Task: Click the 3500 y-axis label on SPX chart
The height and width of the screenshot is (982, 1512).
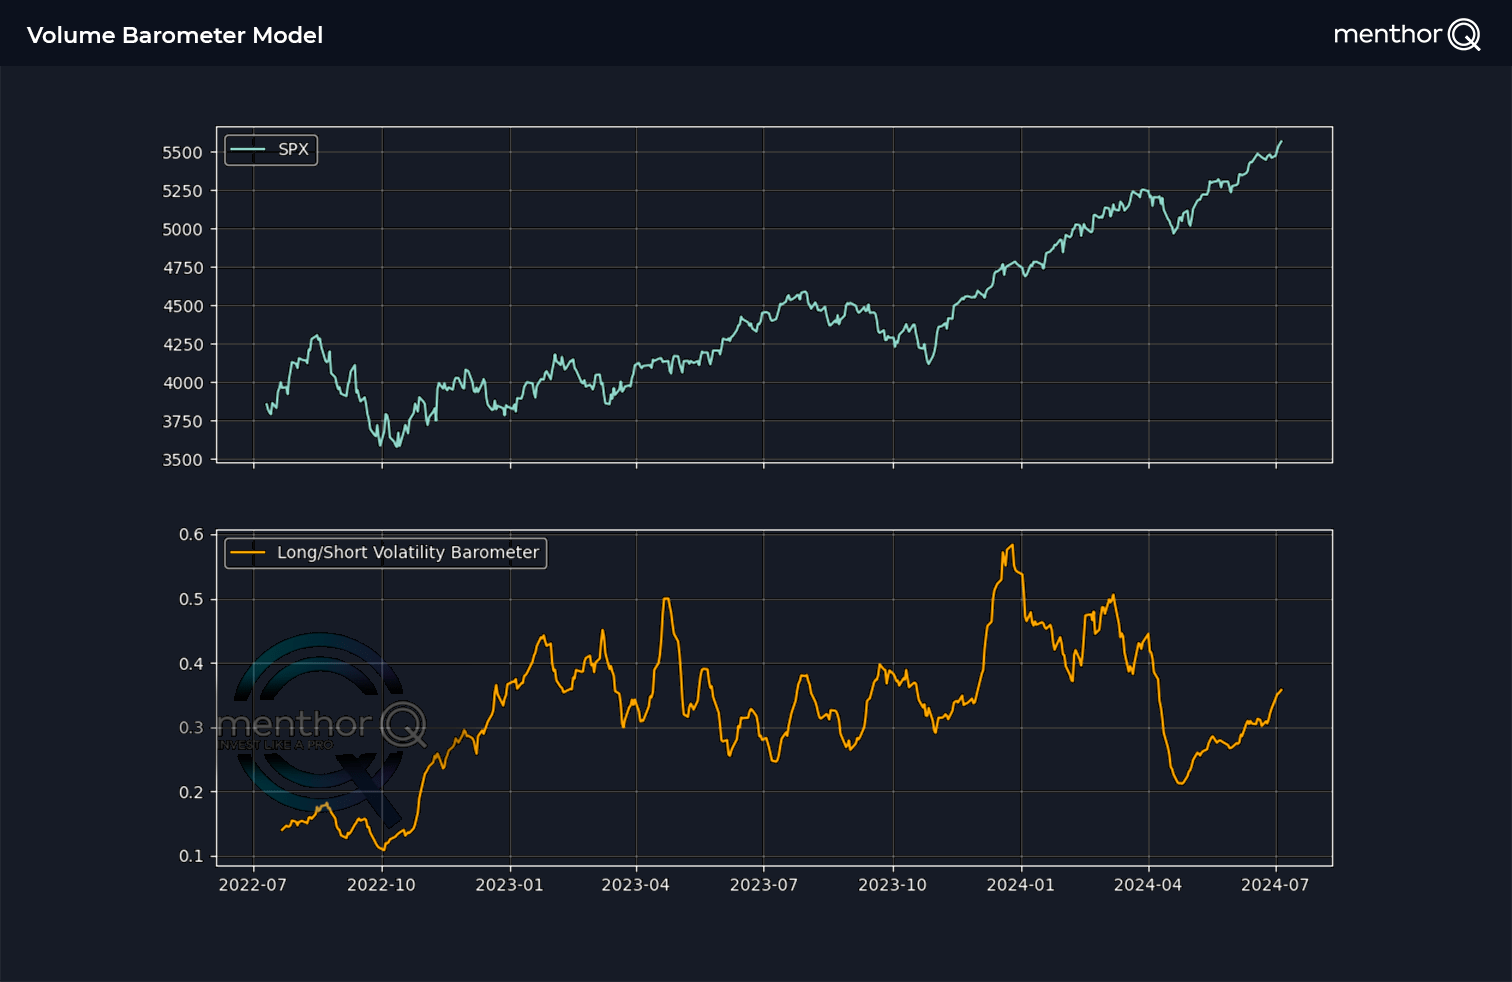Action: (182, 460)
